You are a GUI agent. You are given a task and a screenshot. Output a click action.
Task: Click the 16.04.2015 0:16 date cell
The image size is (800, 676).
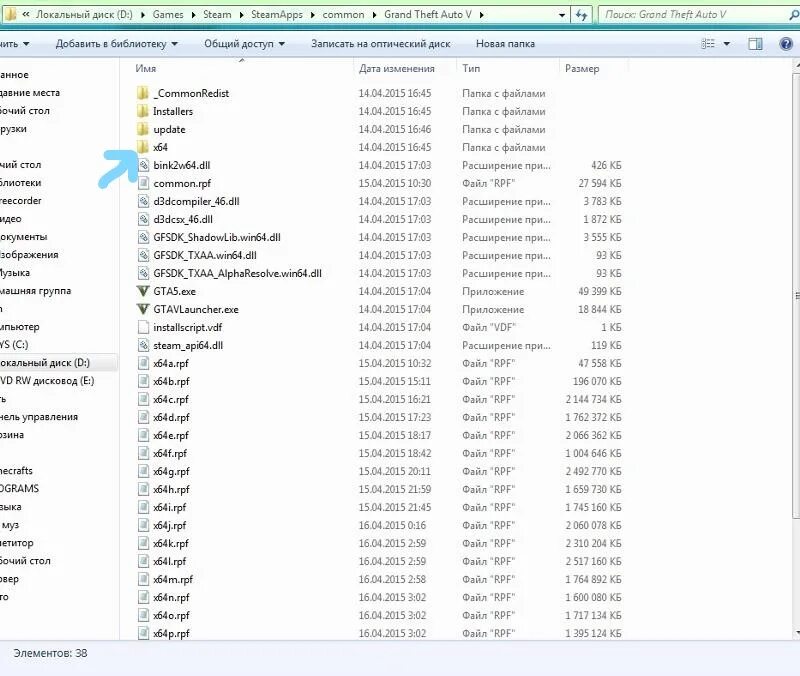(x=392, y=525)
